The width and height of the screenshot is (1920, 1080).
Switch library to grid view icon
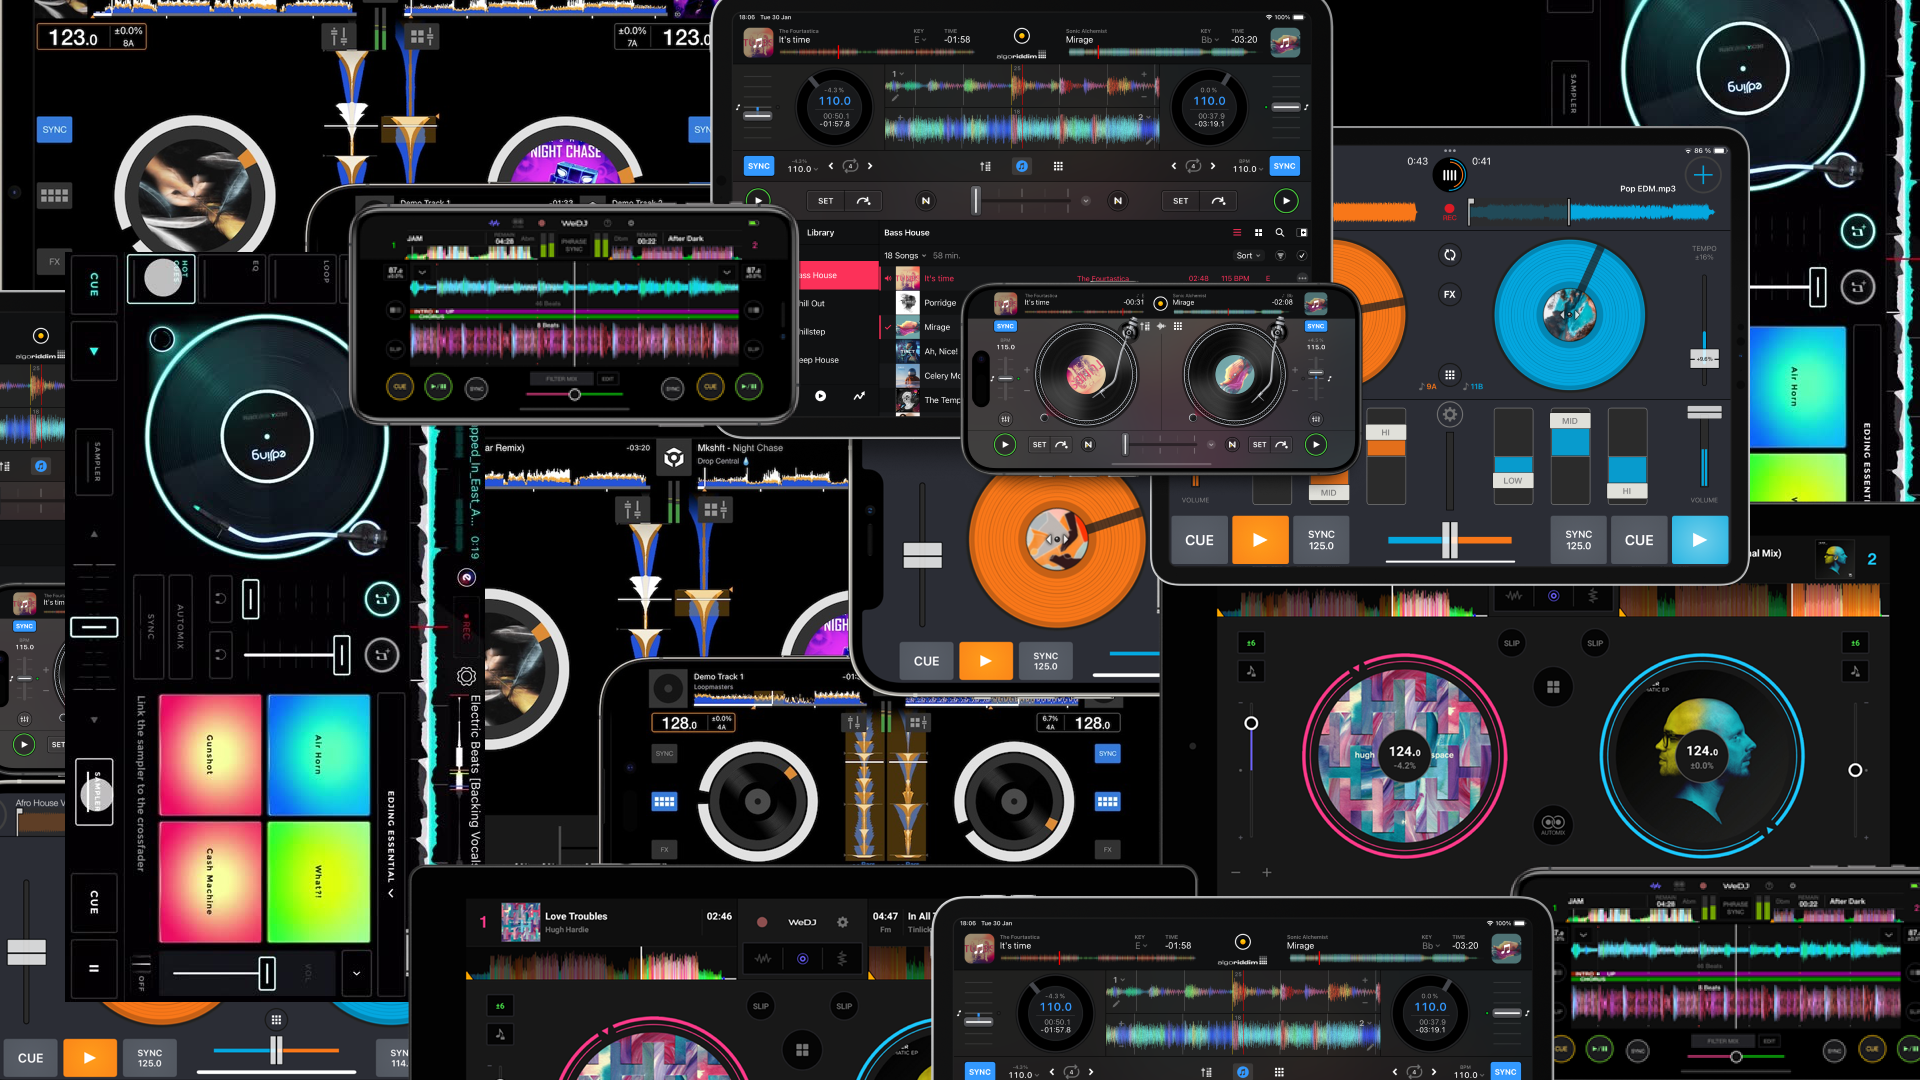(x=1259, y=233)
